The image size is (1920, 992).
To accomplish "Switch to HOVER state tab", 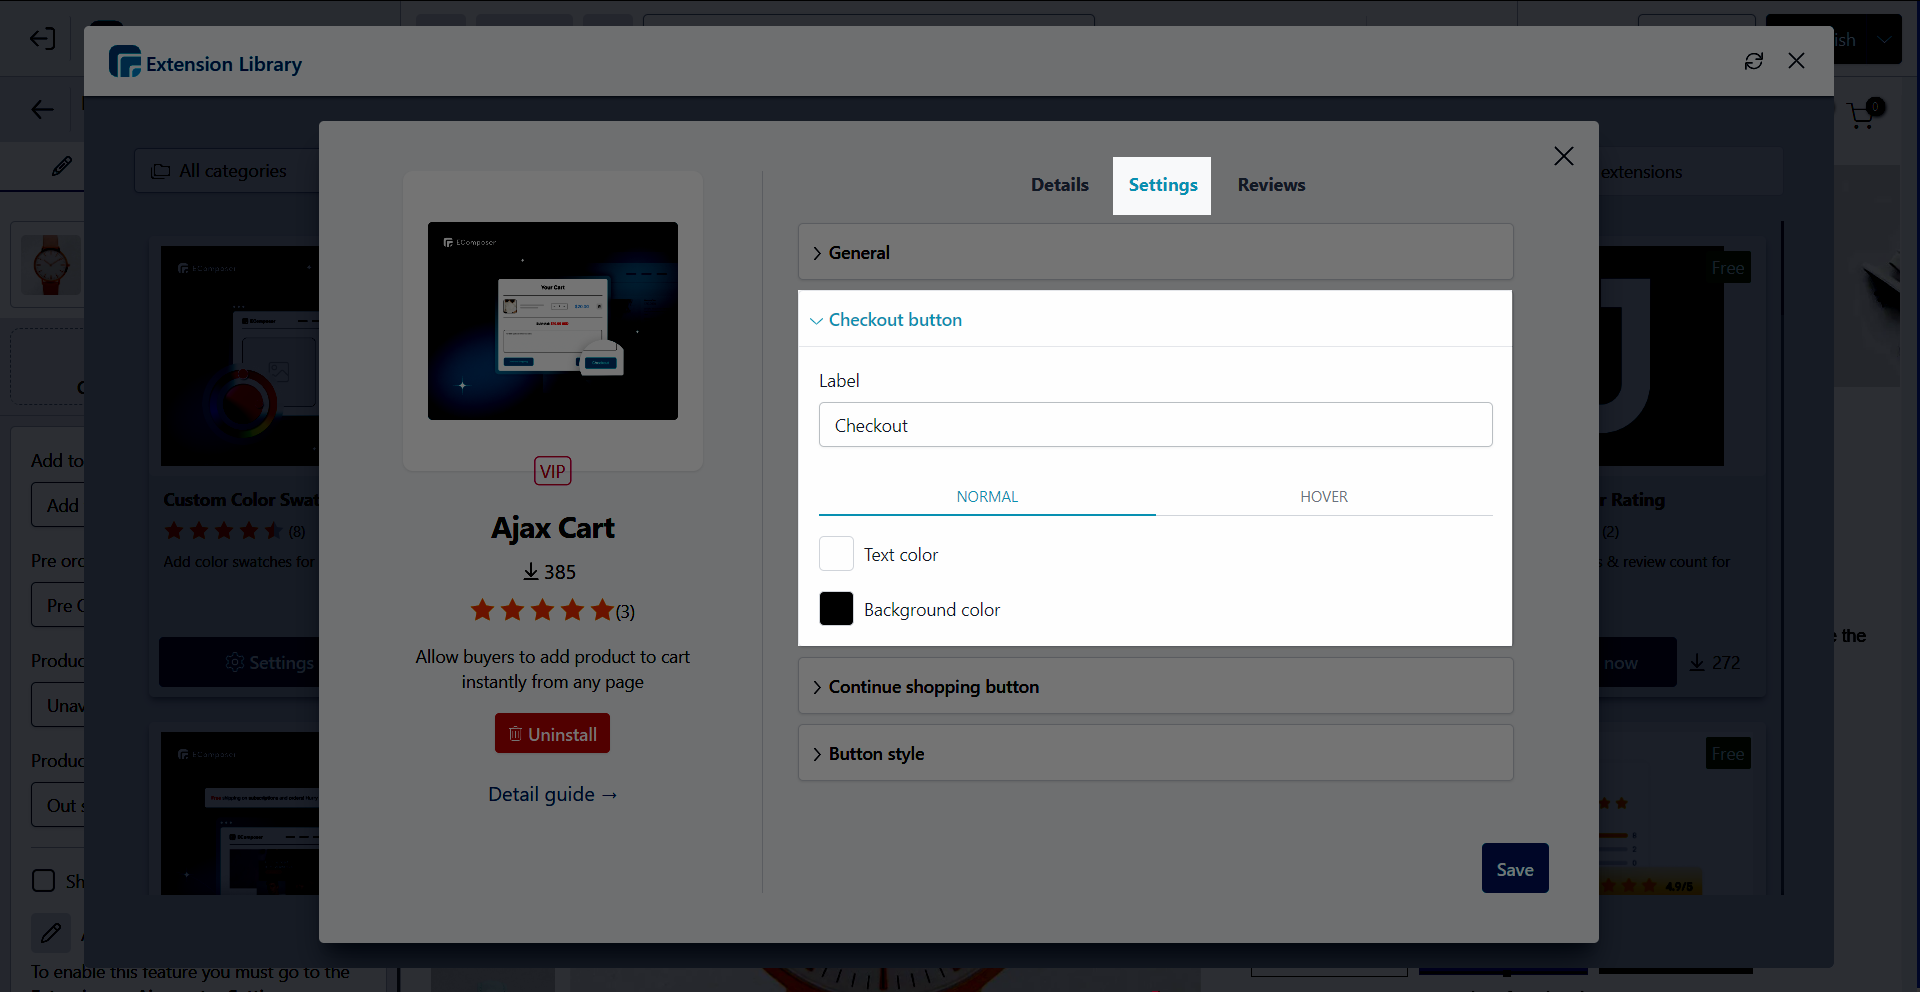I will (x=1324, y=497).
